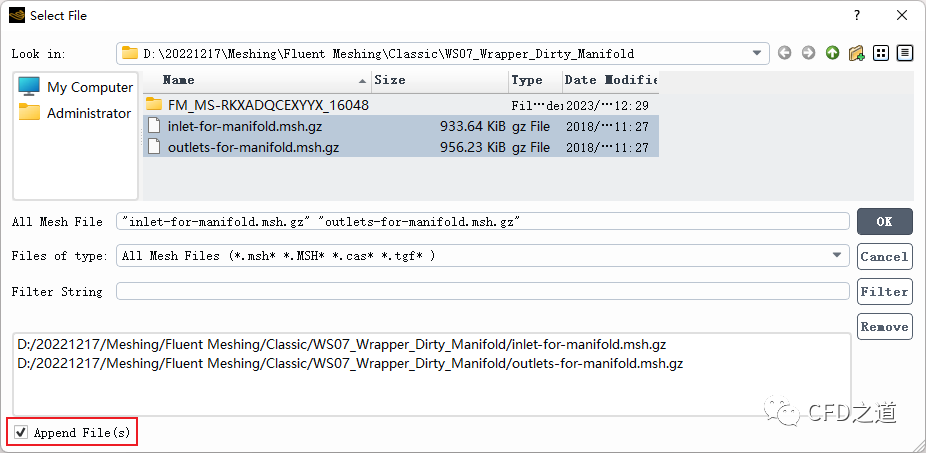
Task: Click the dialog help question mark
Action: (856, 15)
